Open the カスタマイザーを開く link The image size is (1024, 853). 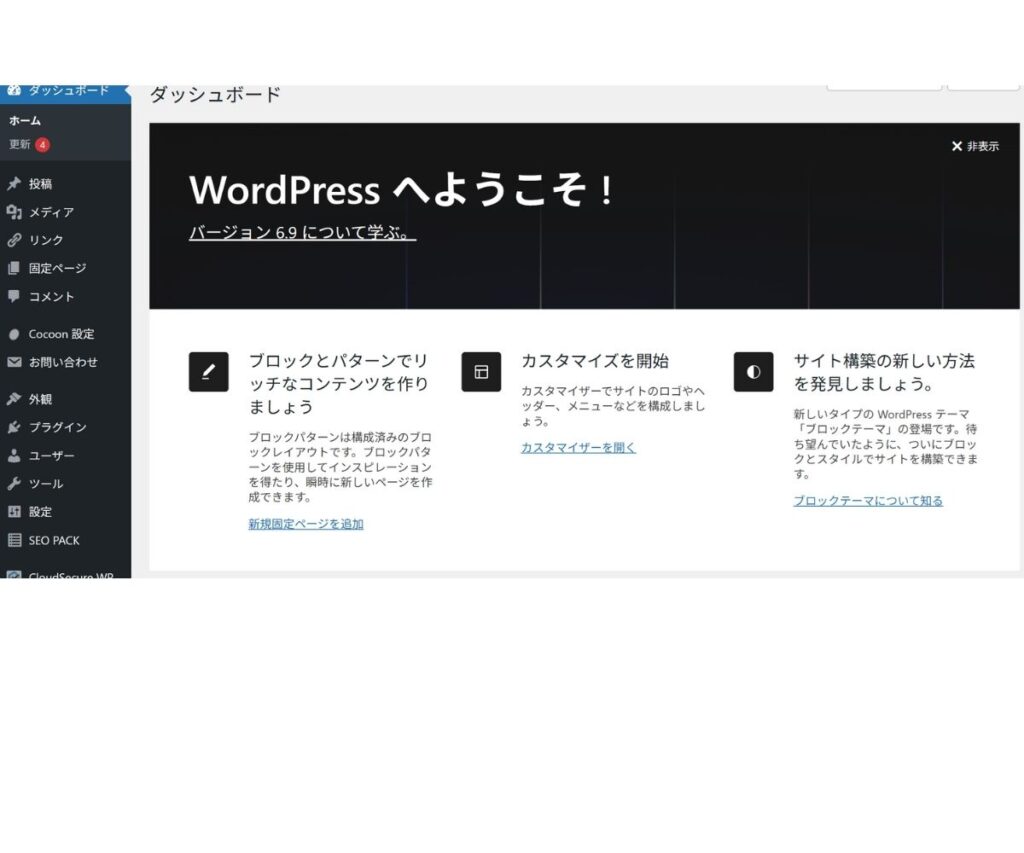coord(576,447)
